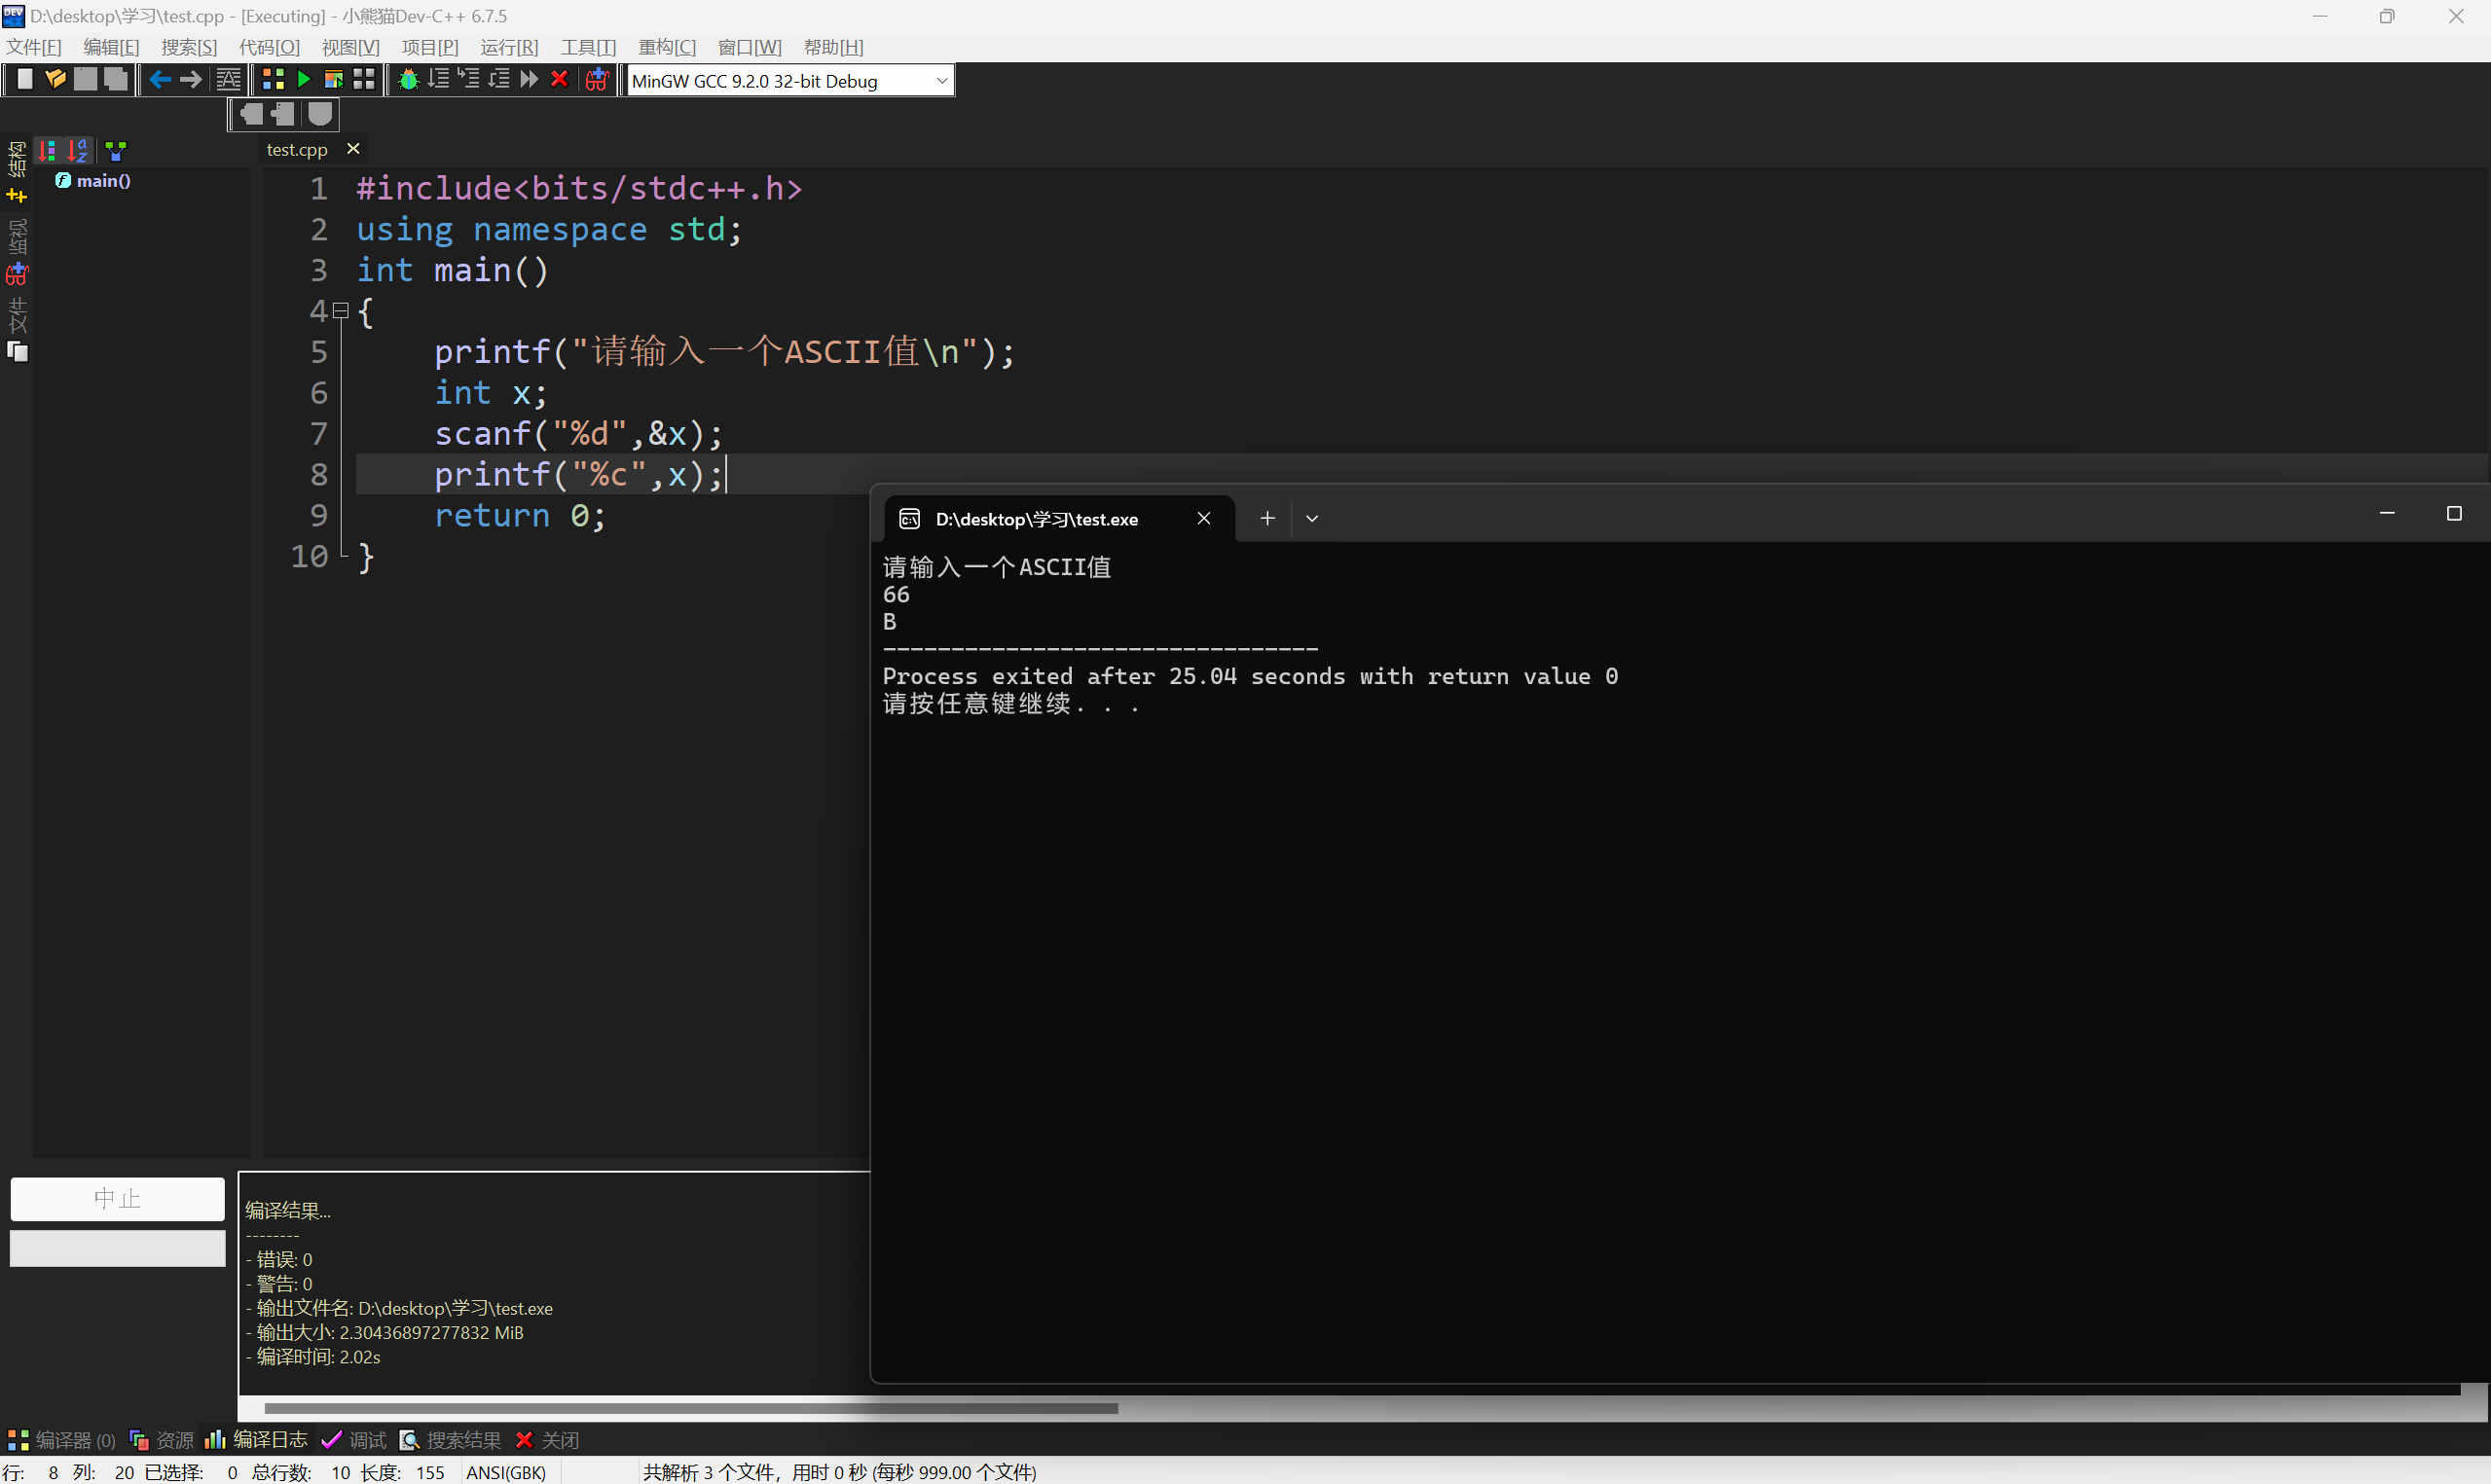Click the function icon beside main()
The image size is (2491, 1484).
click(63, 181)
